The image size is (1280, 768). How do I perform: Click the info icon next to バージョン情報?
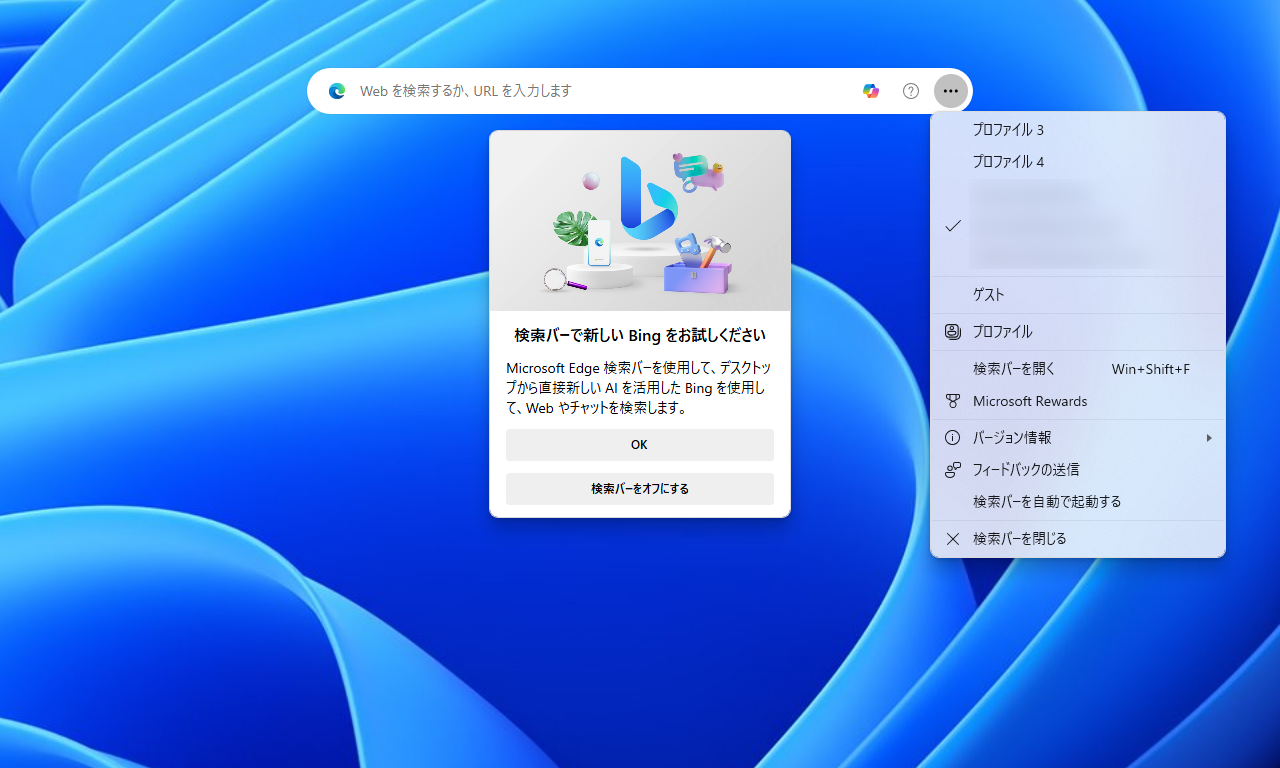(951, 437)
